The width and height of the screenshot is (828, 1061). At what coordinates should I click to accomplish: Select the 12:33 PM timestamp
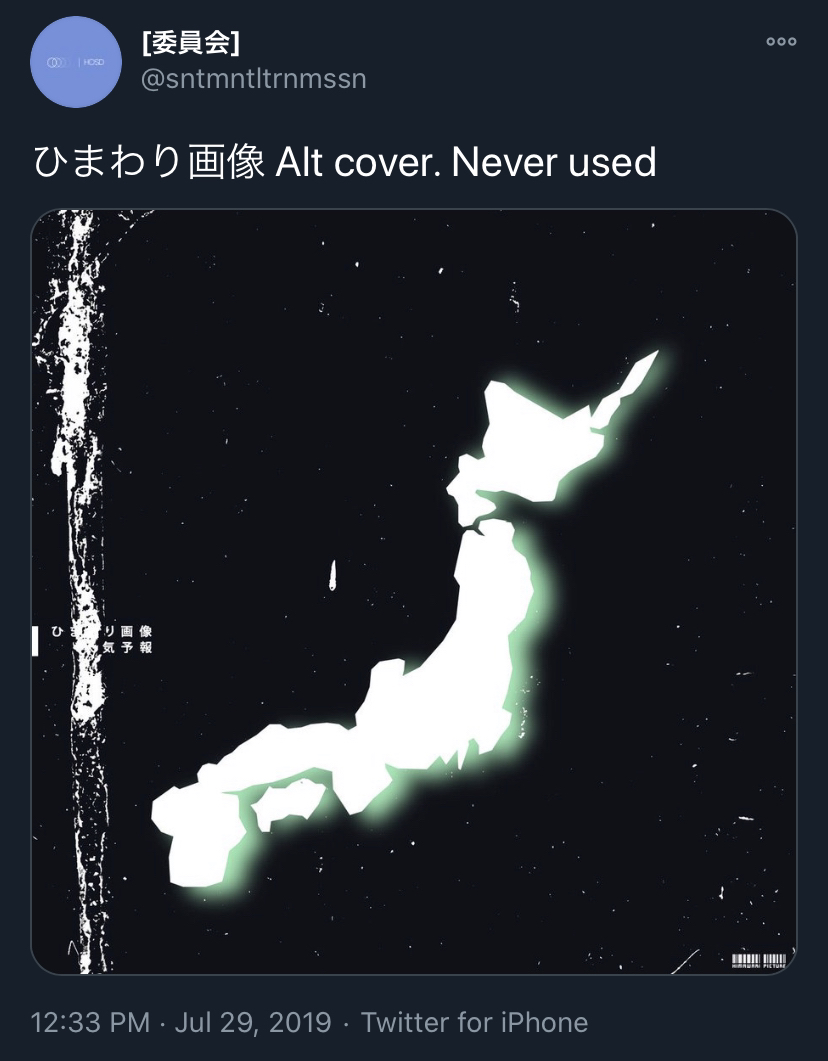pyautogui.click(x=90, y=1022)
